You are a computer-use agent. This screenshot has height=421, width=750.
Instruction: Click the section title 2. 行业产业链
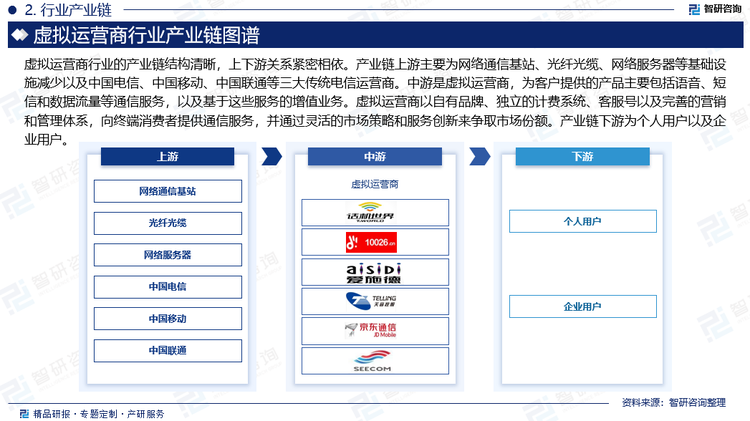[68, 10]
